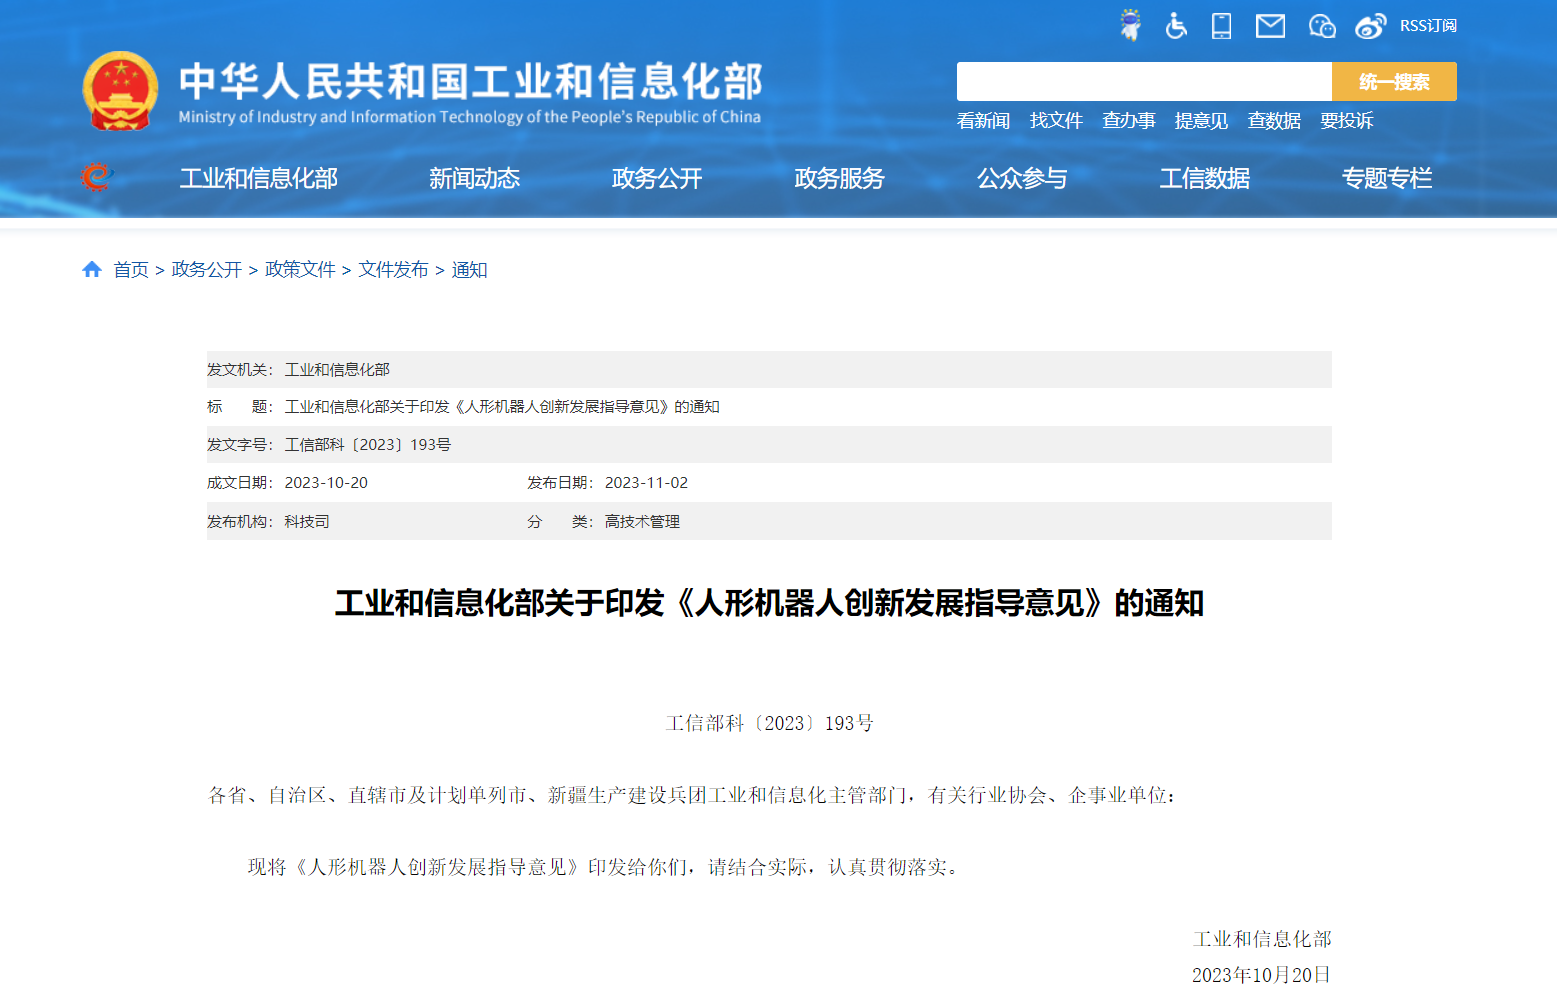Viewport: 1557px width, 992px height.
Task: Go to 政策文件 in the breadcrumb
Action: click(300, 270)
